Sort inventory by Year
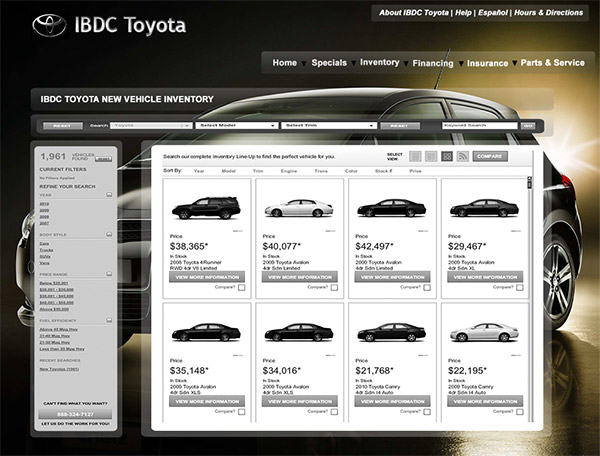Image resolution: width=600 pixels, height=456 pixels. pos(199,171)
